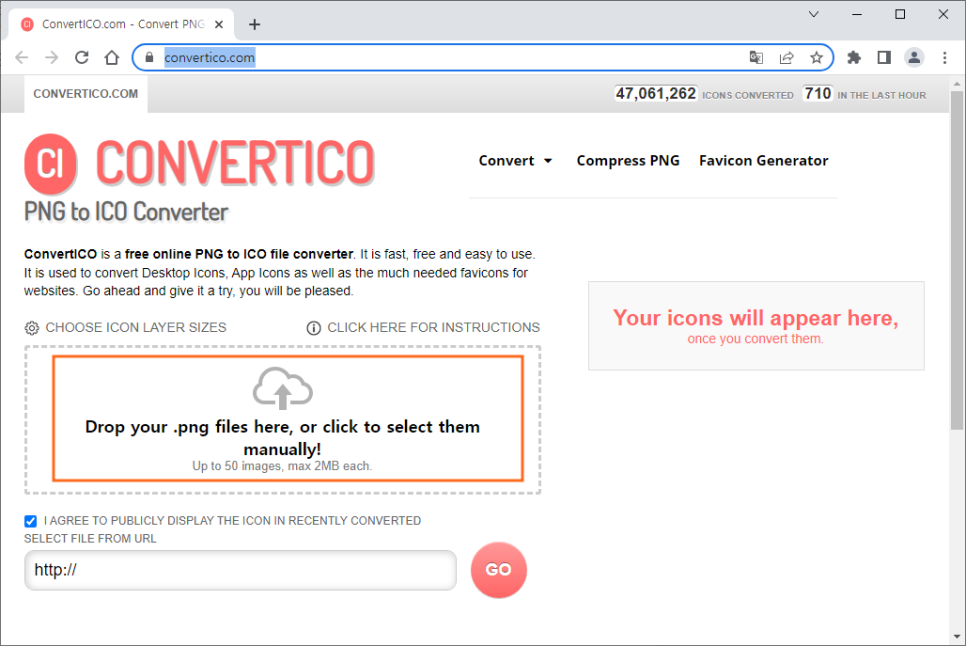Open the Compress PNG page
The image size is (966, 646).
pyautogui.click(x=628, y=161)
